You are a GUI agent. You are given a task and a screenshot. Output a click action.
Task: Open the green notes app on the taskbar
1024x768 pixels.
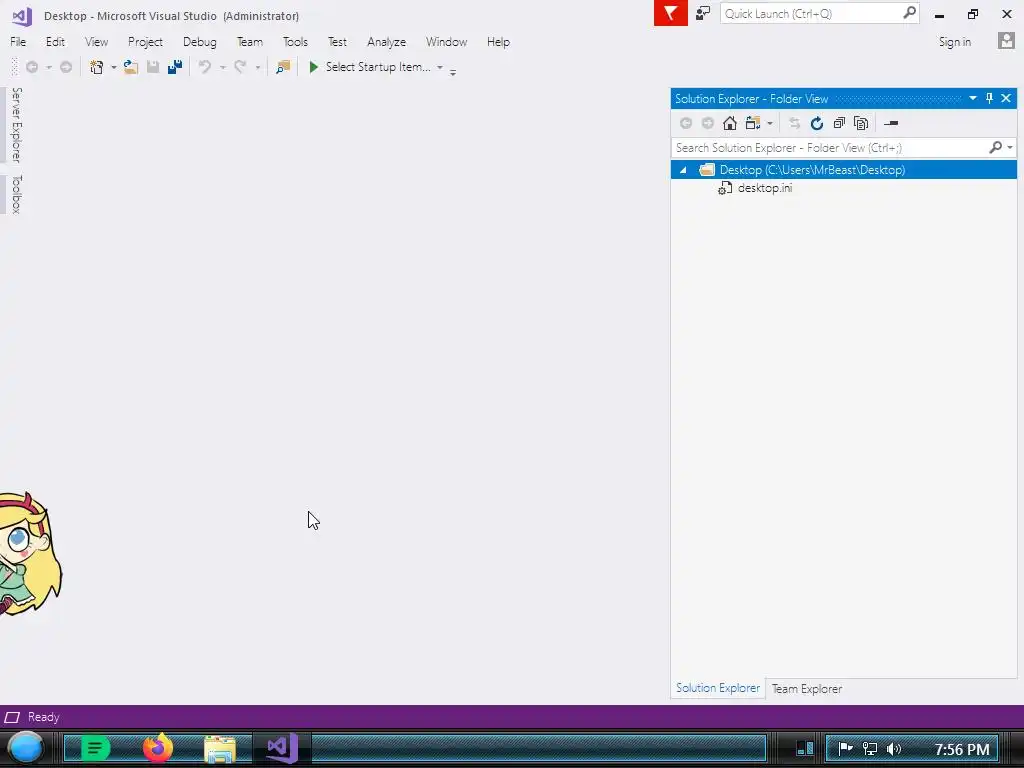tap(95, 748)
